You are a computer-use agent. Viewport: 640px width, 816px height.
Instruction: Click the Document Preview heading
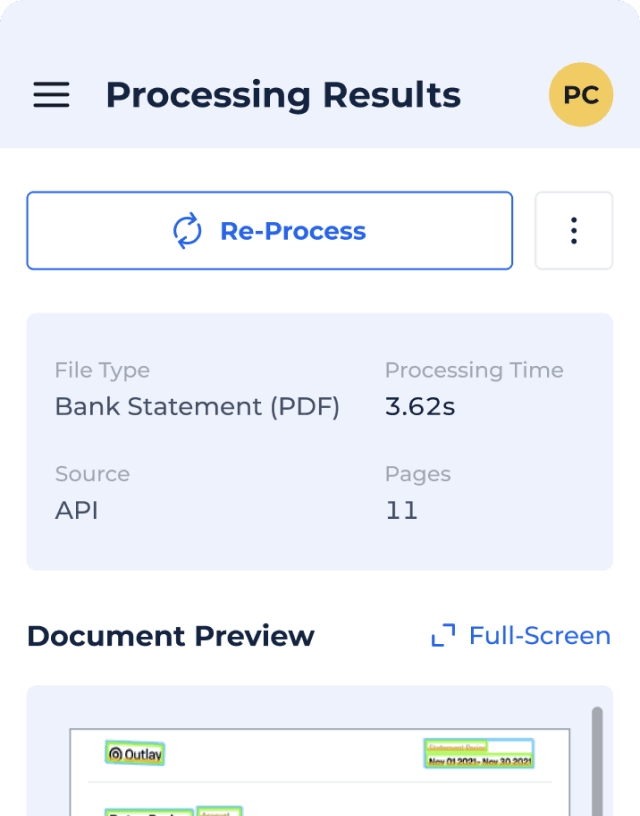pos(171,636)
